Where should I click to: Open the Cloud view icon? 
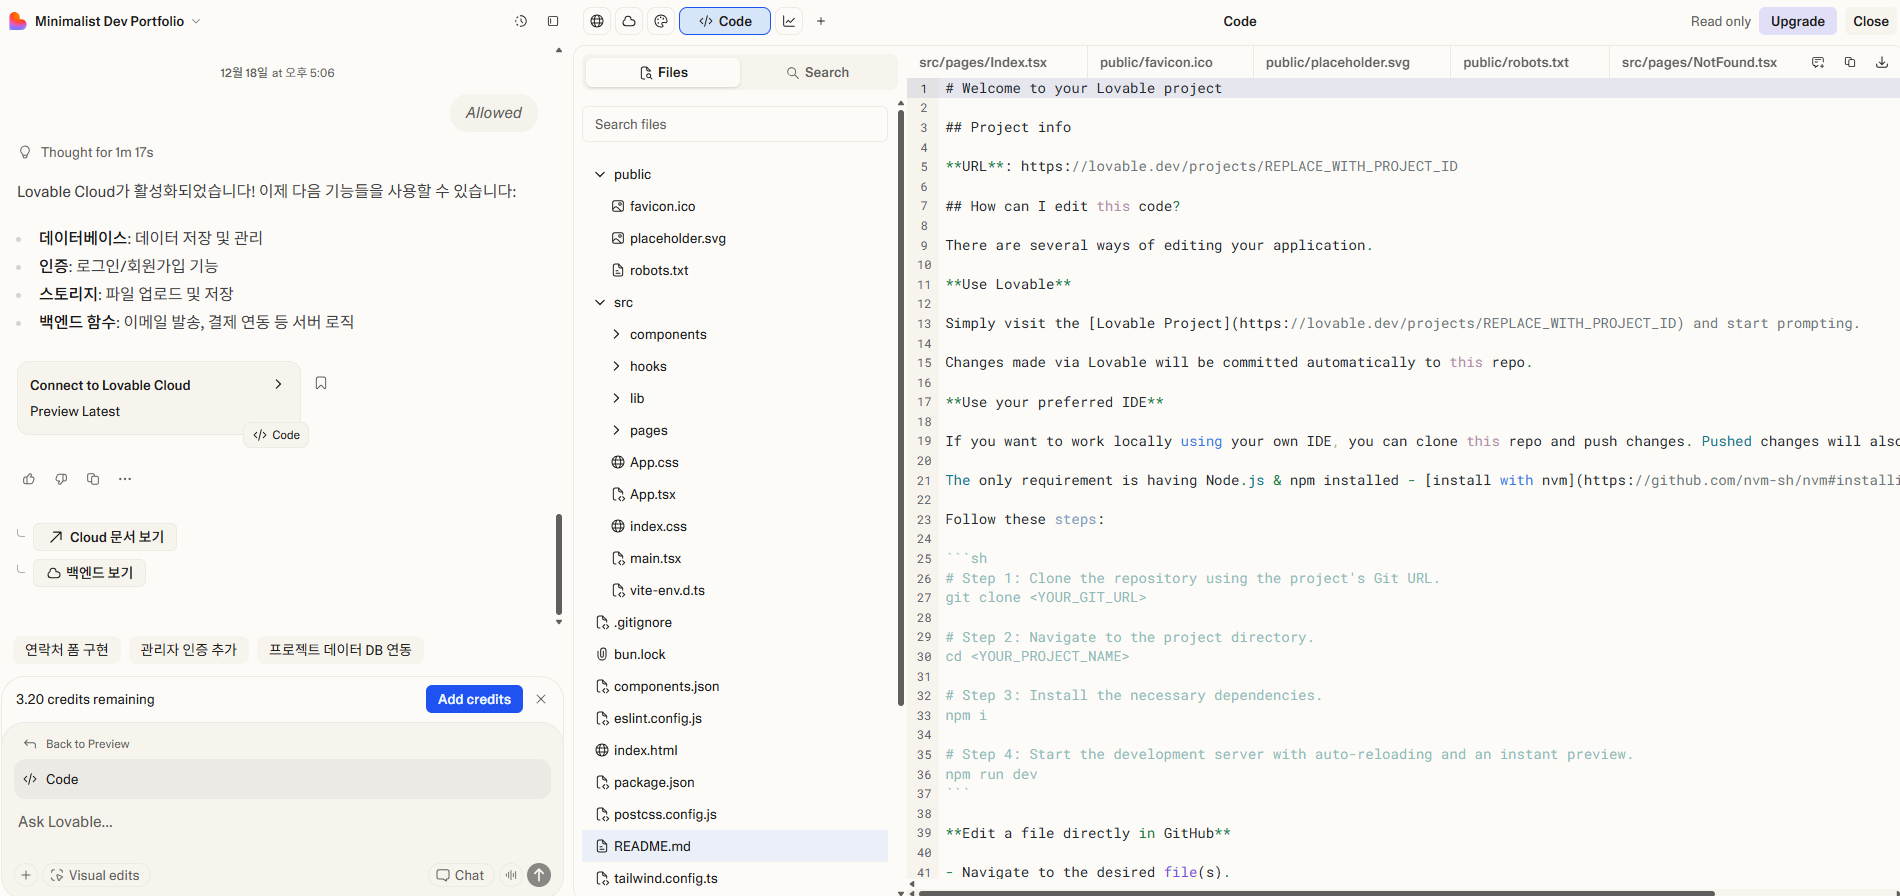point(629,21)
